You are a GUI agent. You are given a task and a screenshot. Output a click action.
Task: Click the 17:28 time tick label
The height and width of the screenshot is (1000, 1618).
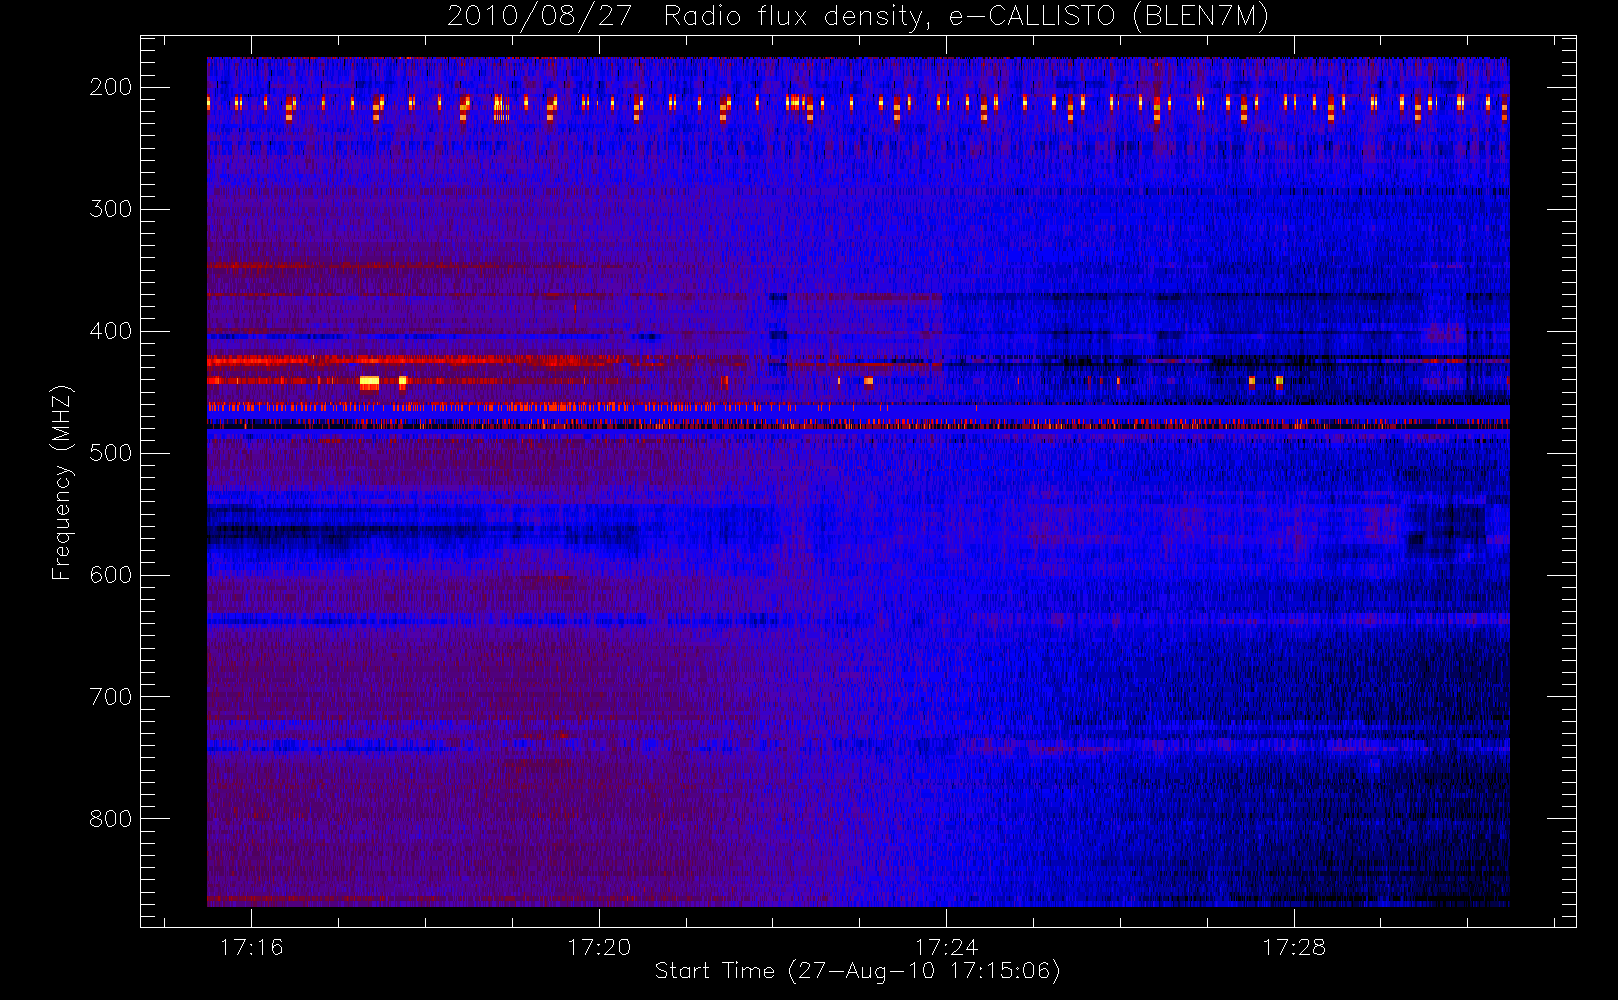click(x=1294, y=947)
